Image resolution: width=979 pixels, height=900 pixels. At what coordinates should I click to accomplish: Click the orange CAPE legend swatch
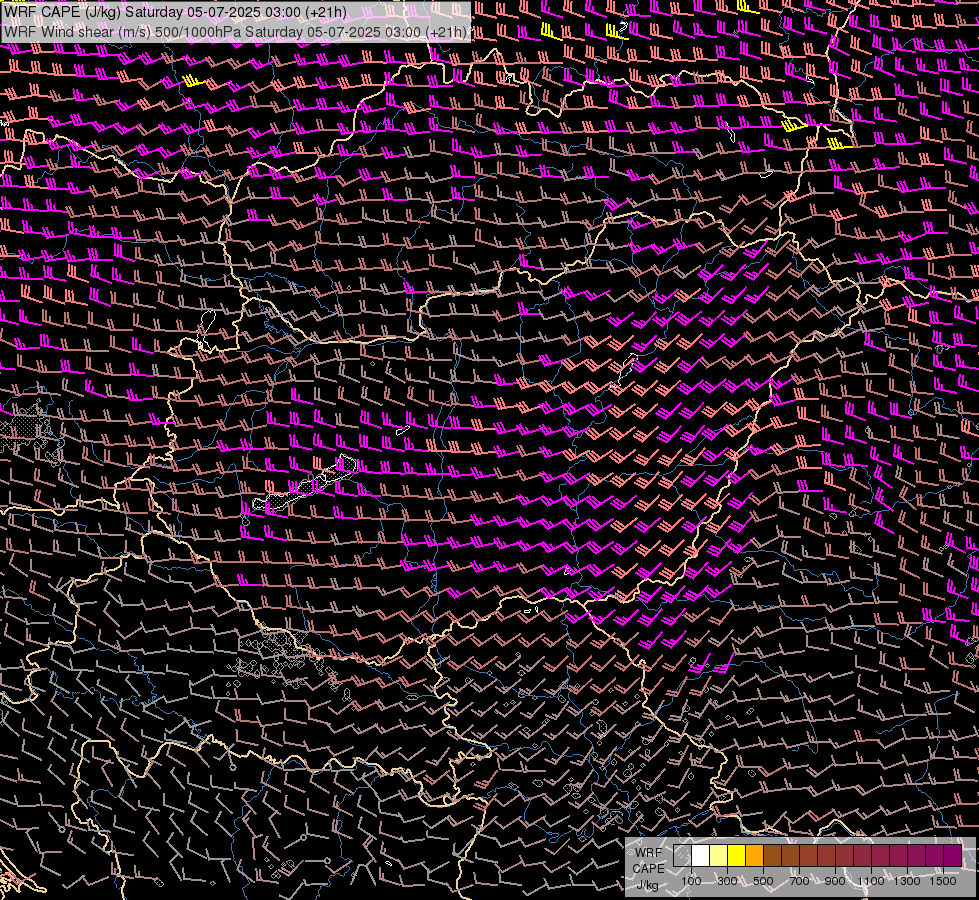755,856
